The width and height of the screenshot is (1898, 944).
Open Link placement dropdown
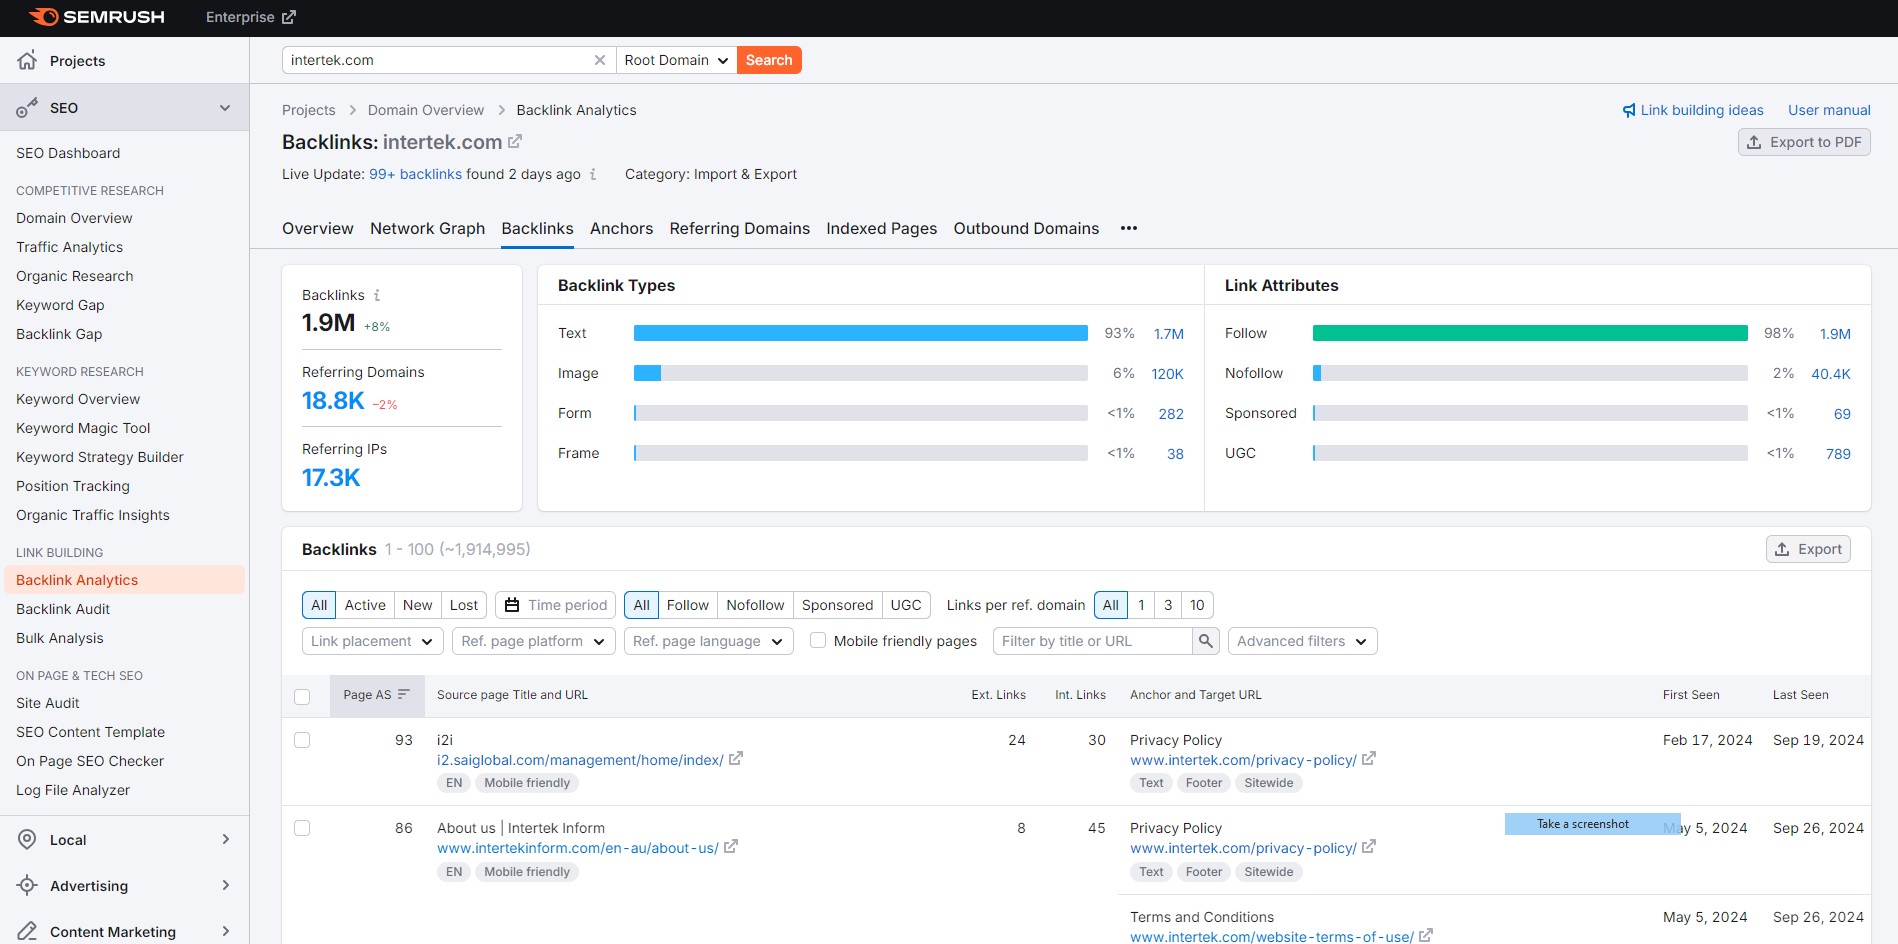pyautogui.click(x=373, y=641)
